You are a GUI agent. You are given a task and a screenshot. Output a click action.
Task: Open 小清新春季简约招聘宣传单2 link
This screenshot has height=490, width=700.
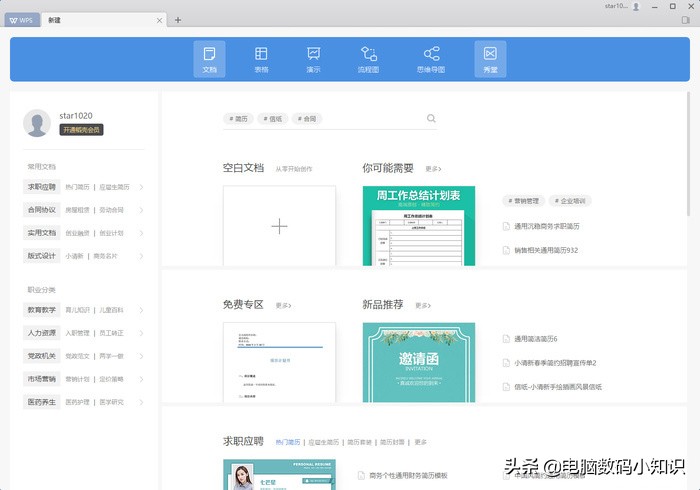[555, 363]
